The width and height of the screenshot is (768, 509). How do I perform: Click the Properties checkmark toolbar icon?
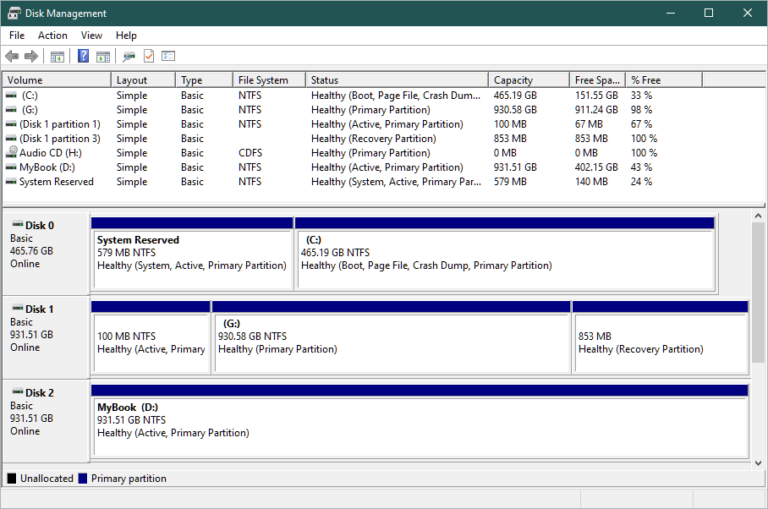click(x=149, y=56)
